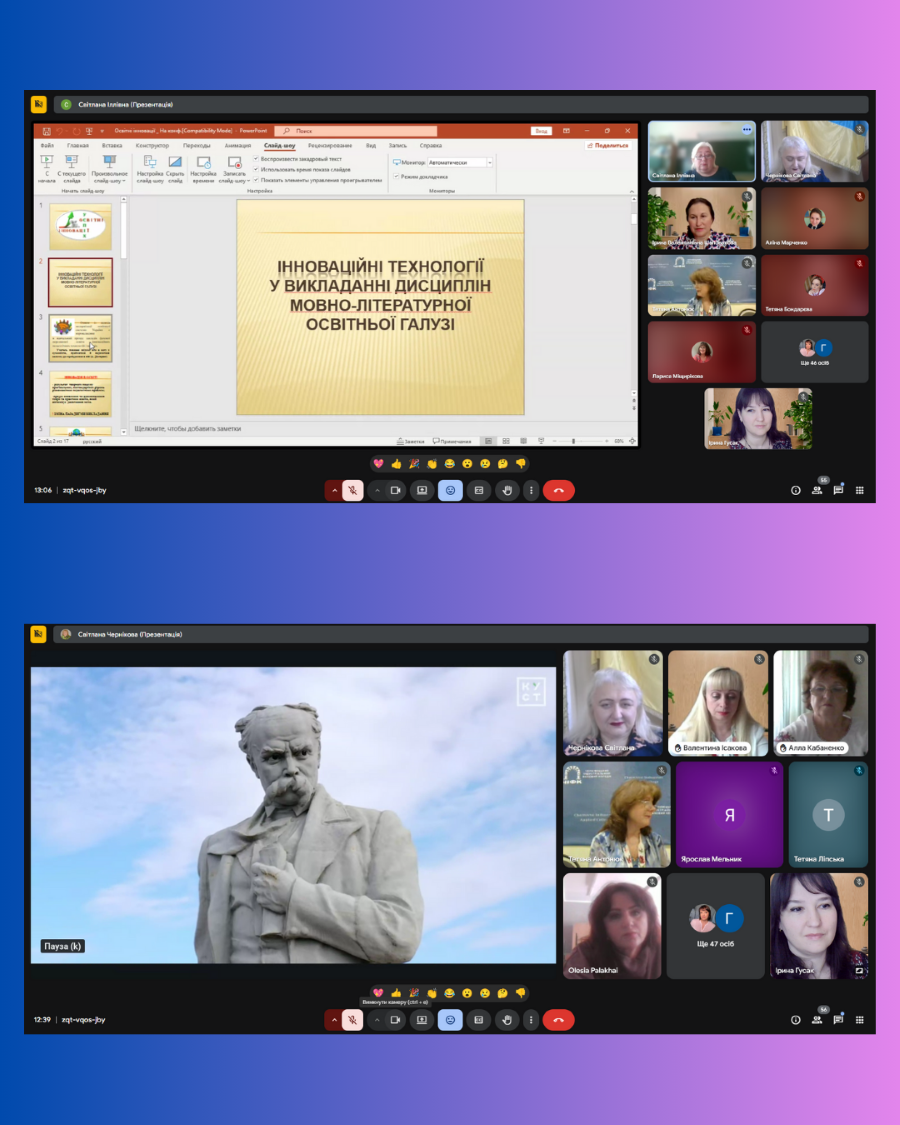Toggle captions button in the upper meeting bar
Image resolution: width=900 pixels, height=1125 pixels.
point(479,490)
